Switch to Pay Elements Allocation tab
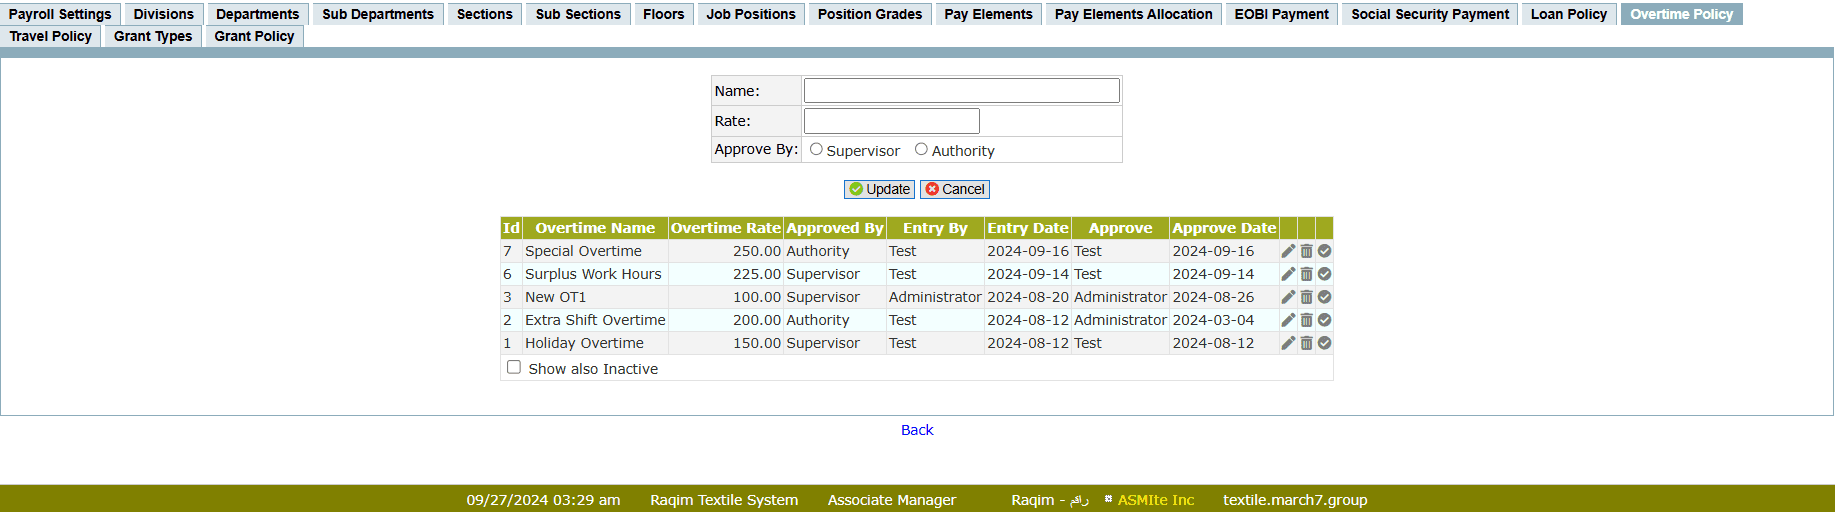This screenshot has width=1835, height=512. pyautogui.click(x=1133, y=14)
